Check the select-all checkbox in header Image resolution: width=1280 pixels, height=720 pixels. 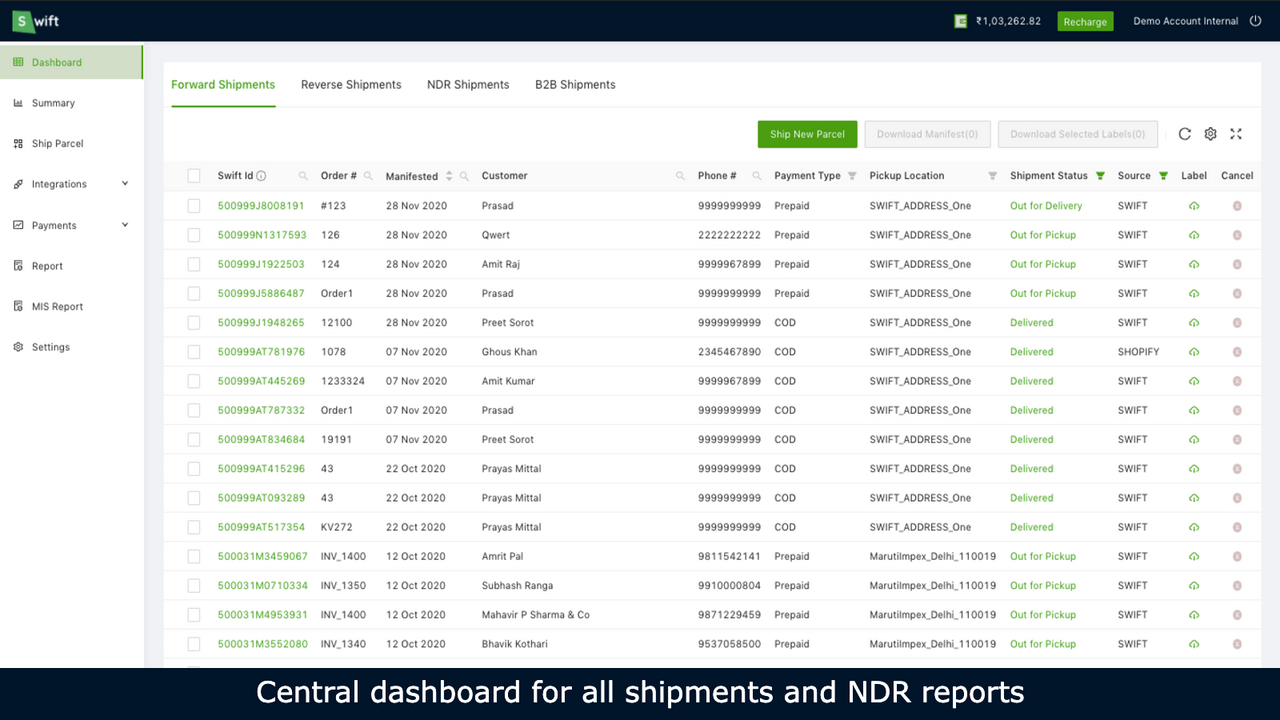pyautogui.click(x=193, y=175)
